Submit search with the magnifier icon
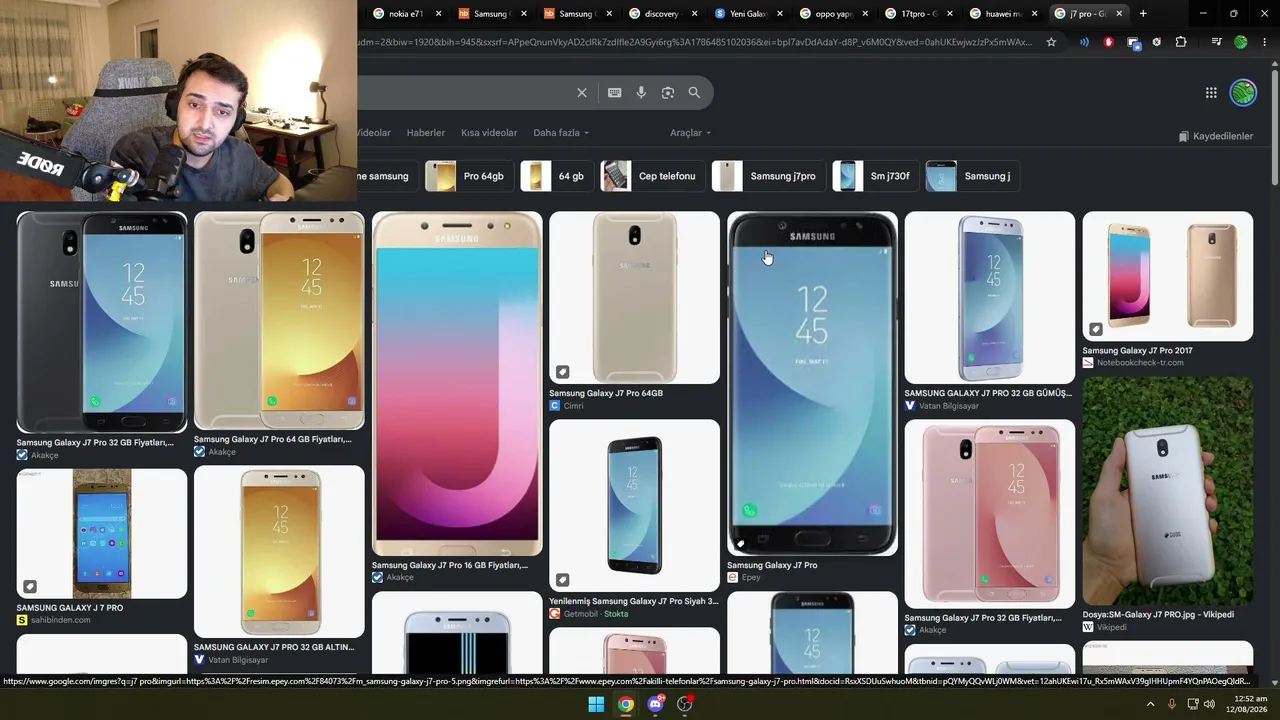Image resolution: width=1280 pixels, height=720 pixels. coord(694,93)
